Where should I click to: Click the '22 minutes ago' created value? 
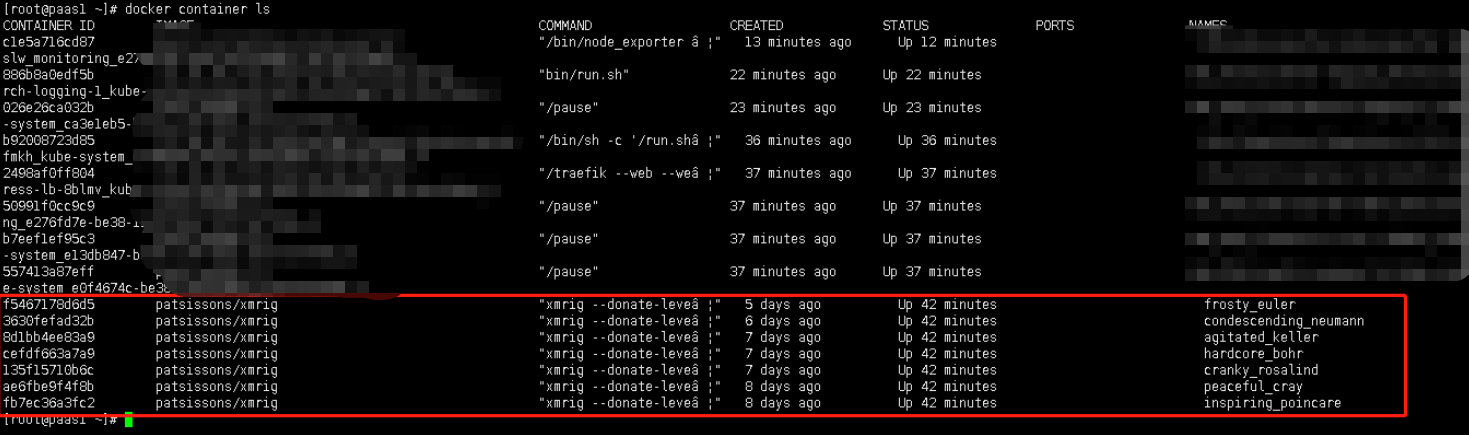click(783, 75)
